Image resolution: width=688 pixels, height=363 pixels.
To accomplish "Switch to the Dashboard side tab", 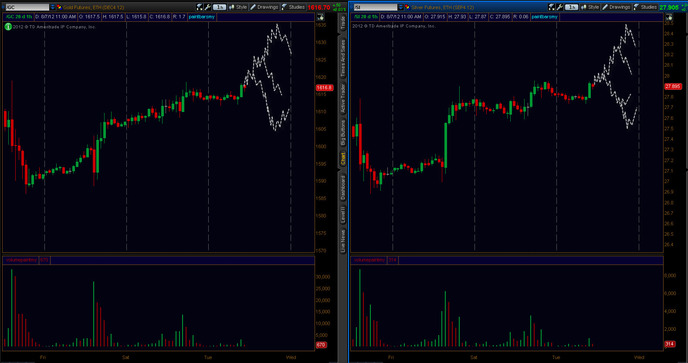I will click(x=343, y=188).
